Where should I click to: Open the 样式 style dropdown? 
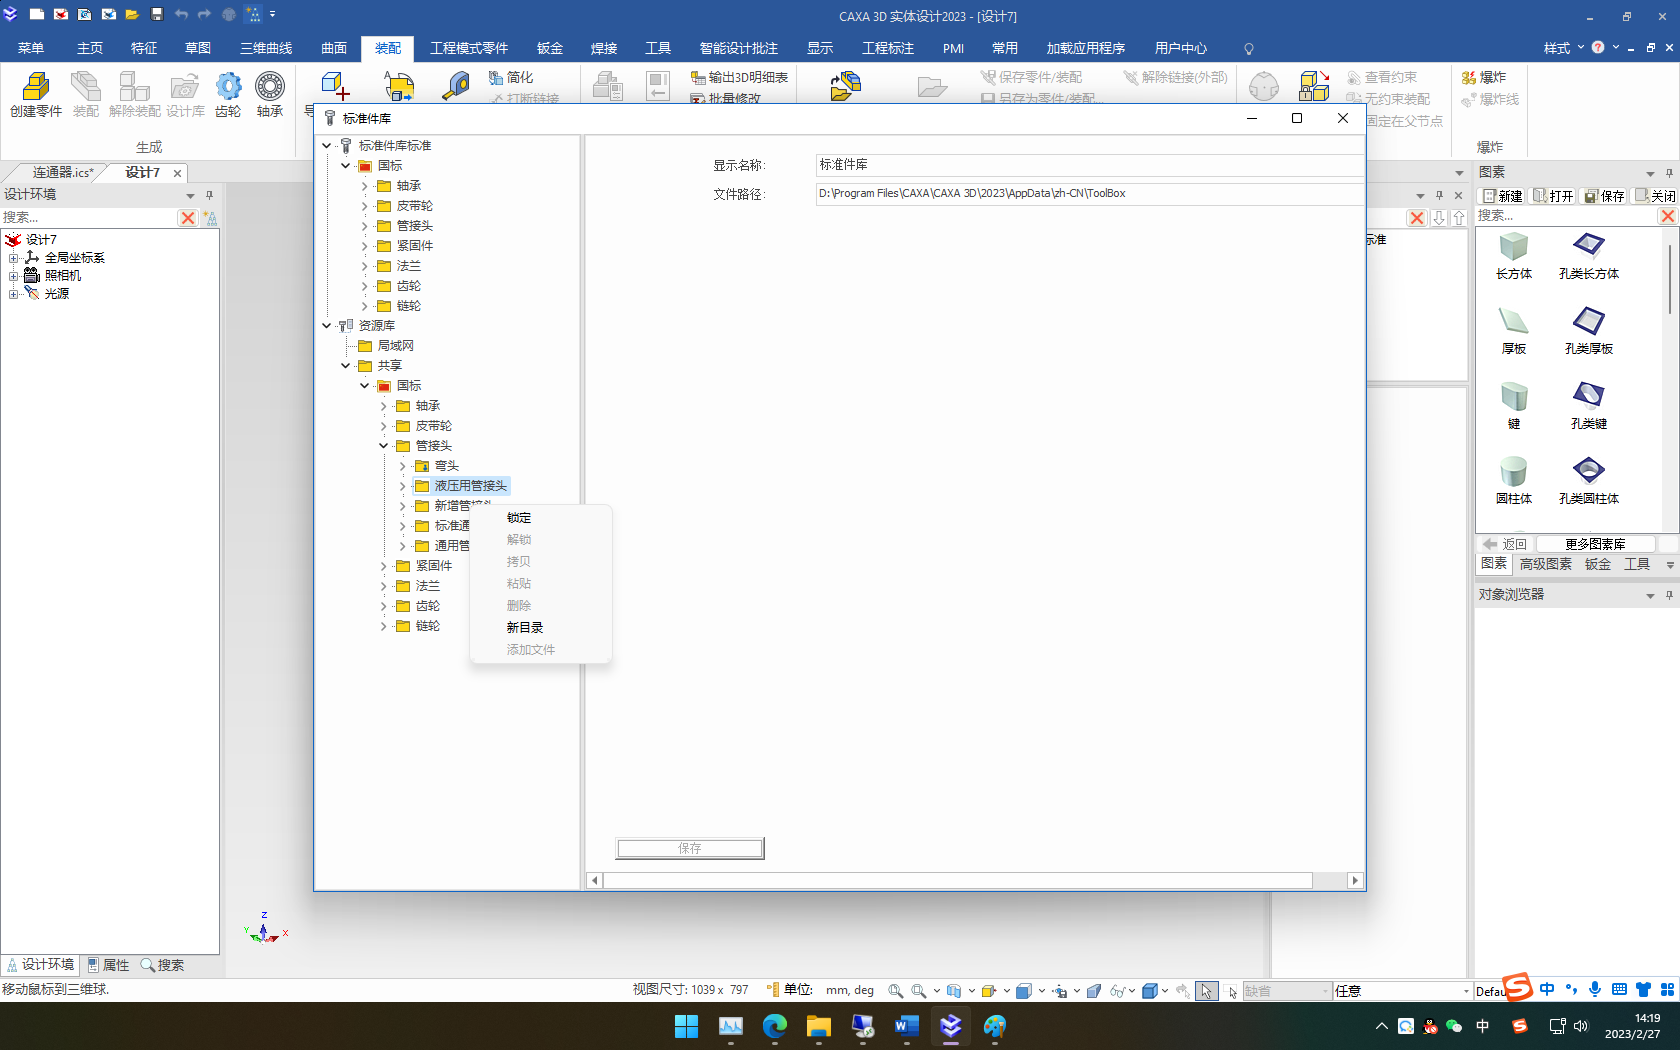[x=1563, y=48]
